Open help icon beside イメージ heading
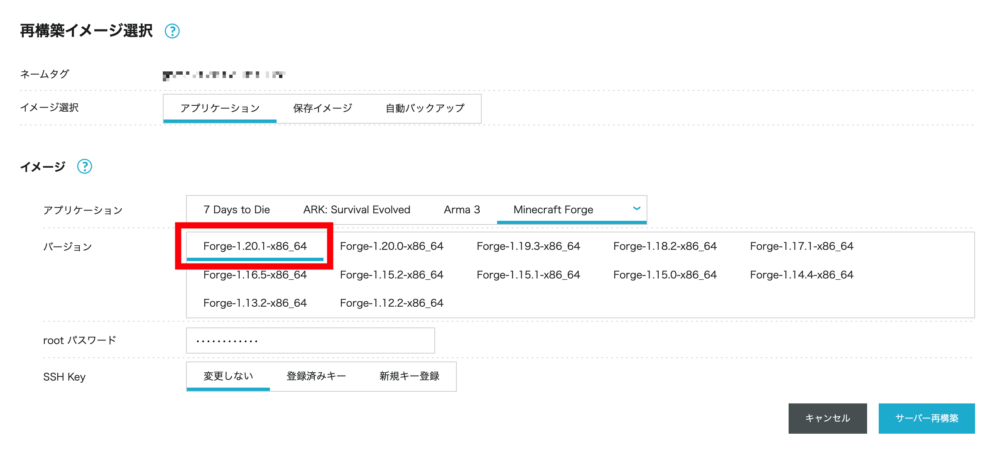 84,167
